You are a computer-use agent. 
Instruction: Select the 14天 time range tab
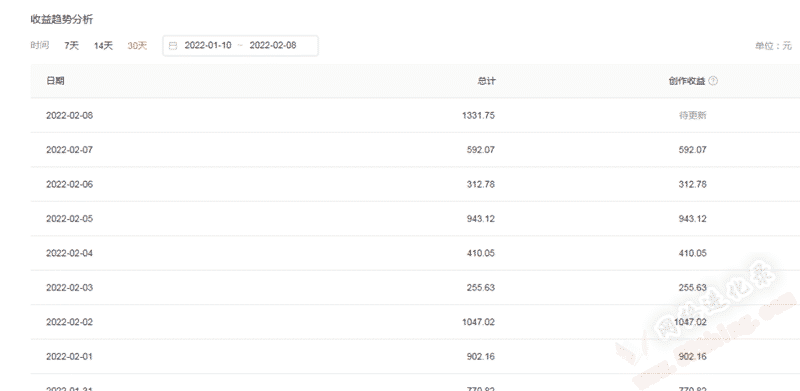pyautogui.click(x=103, y=45)
